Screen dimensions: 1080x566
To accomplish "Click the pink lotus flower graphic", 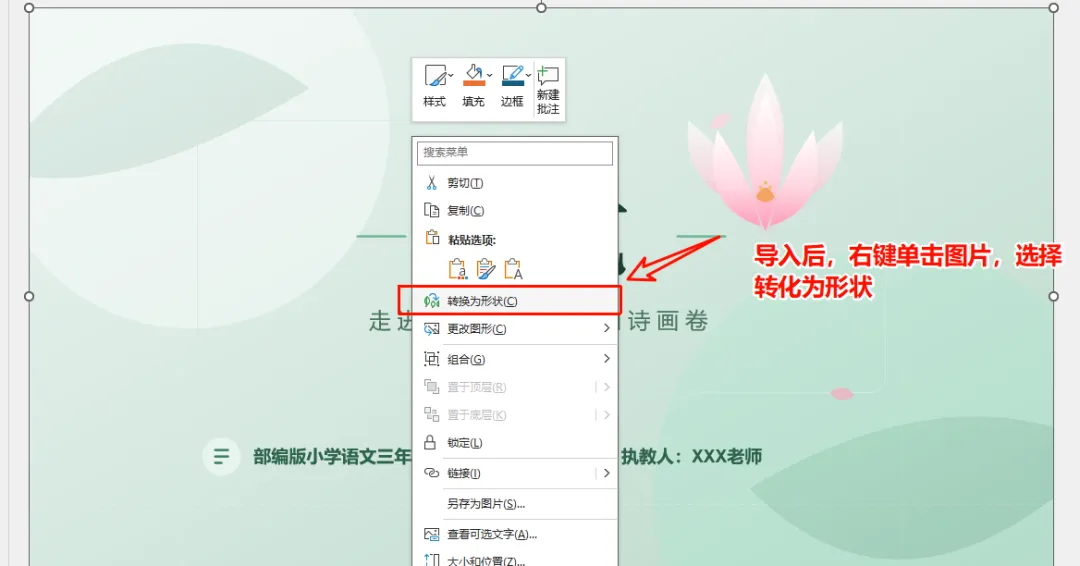I will pos(765,153).
